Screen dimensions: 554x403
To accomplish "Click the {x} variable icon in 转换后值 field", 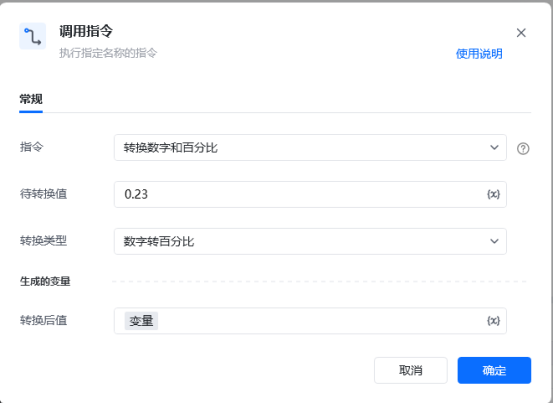I will [x=493, y=321].
